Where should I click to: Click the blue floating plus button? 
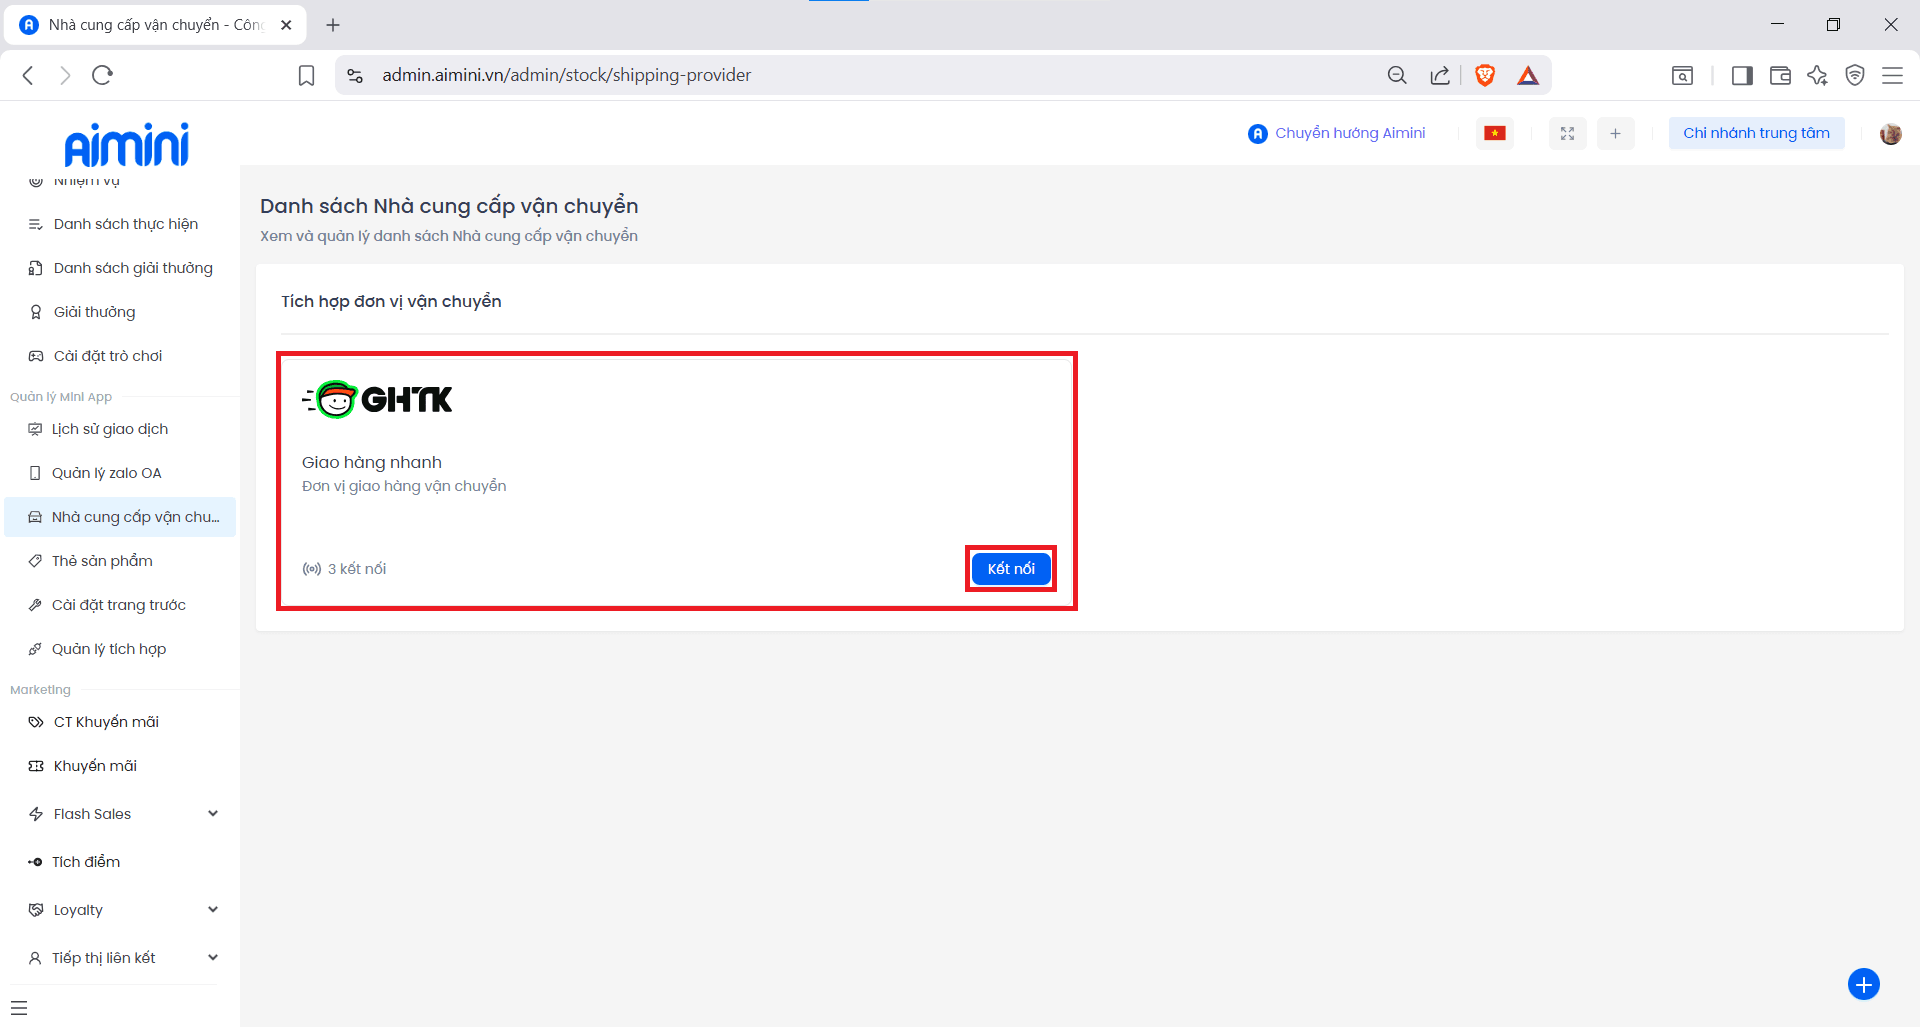click(x=1863, y=984)
